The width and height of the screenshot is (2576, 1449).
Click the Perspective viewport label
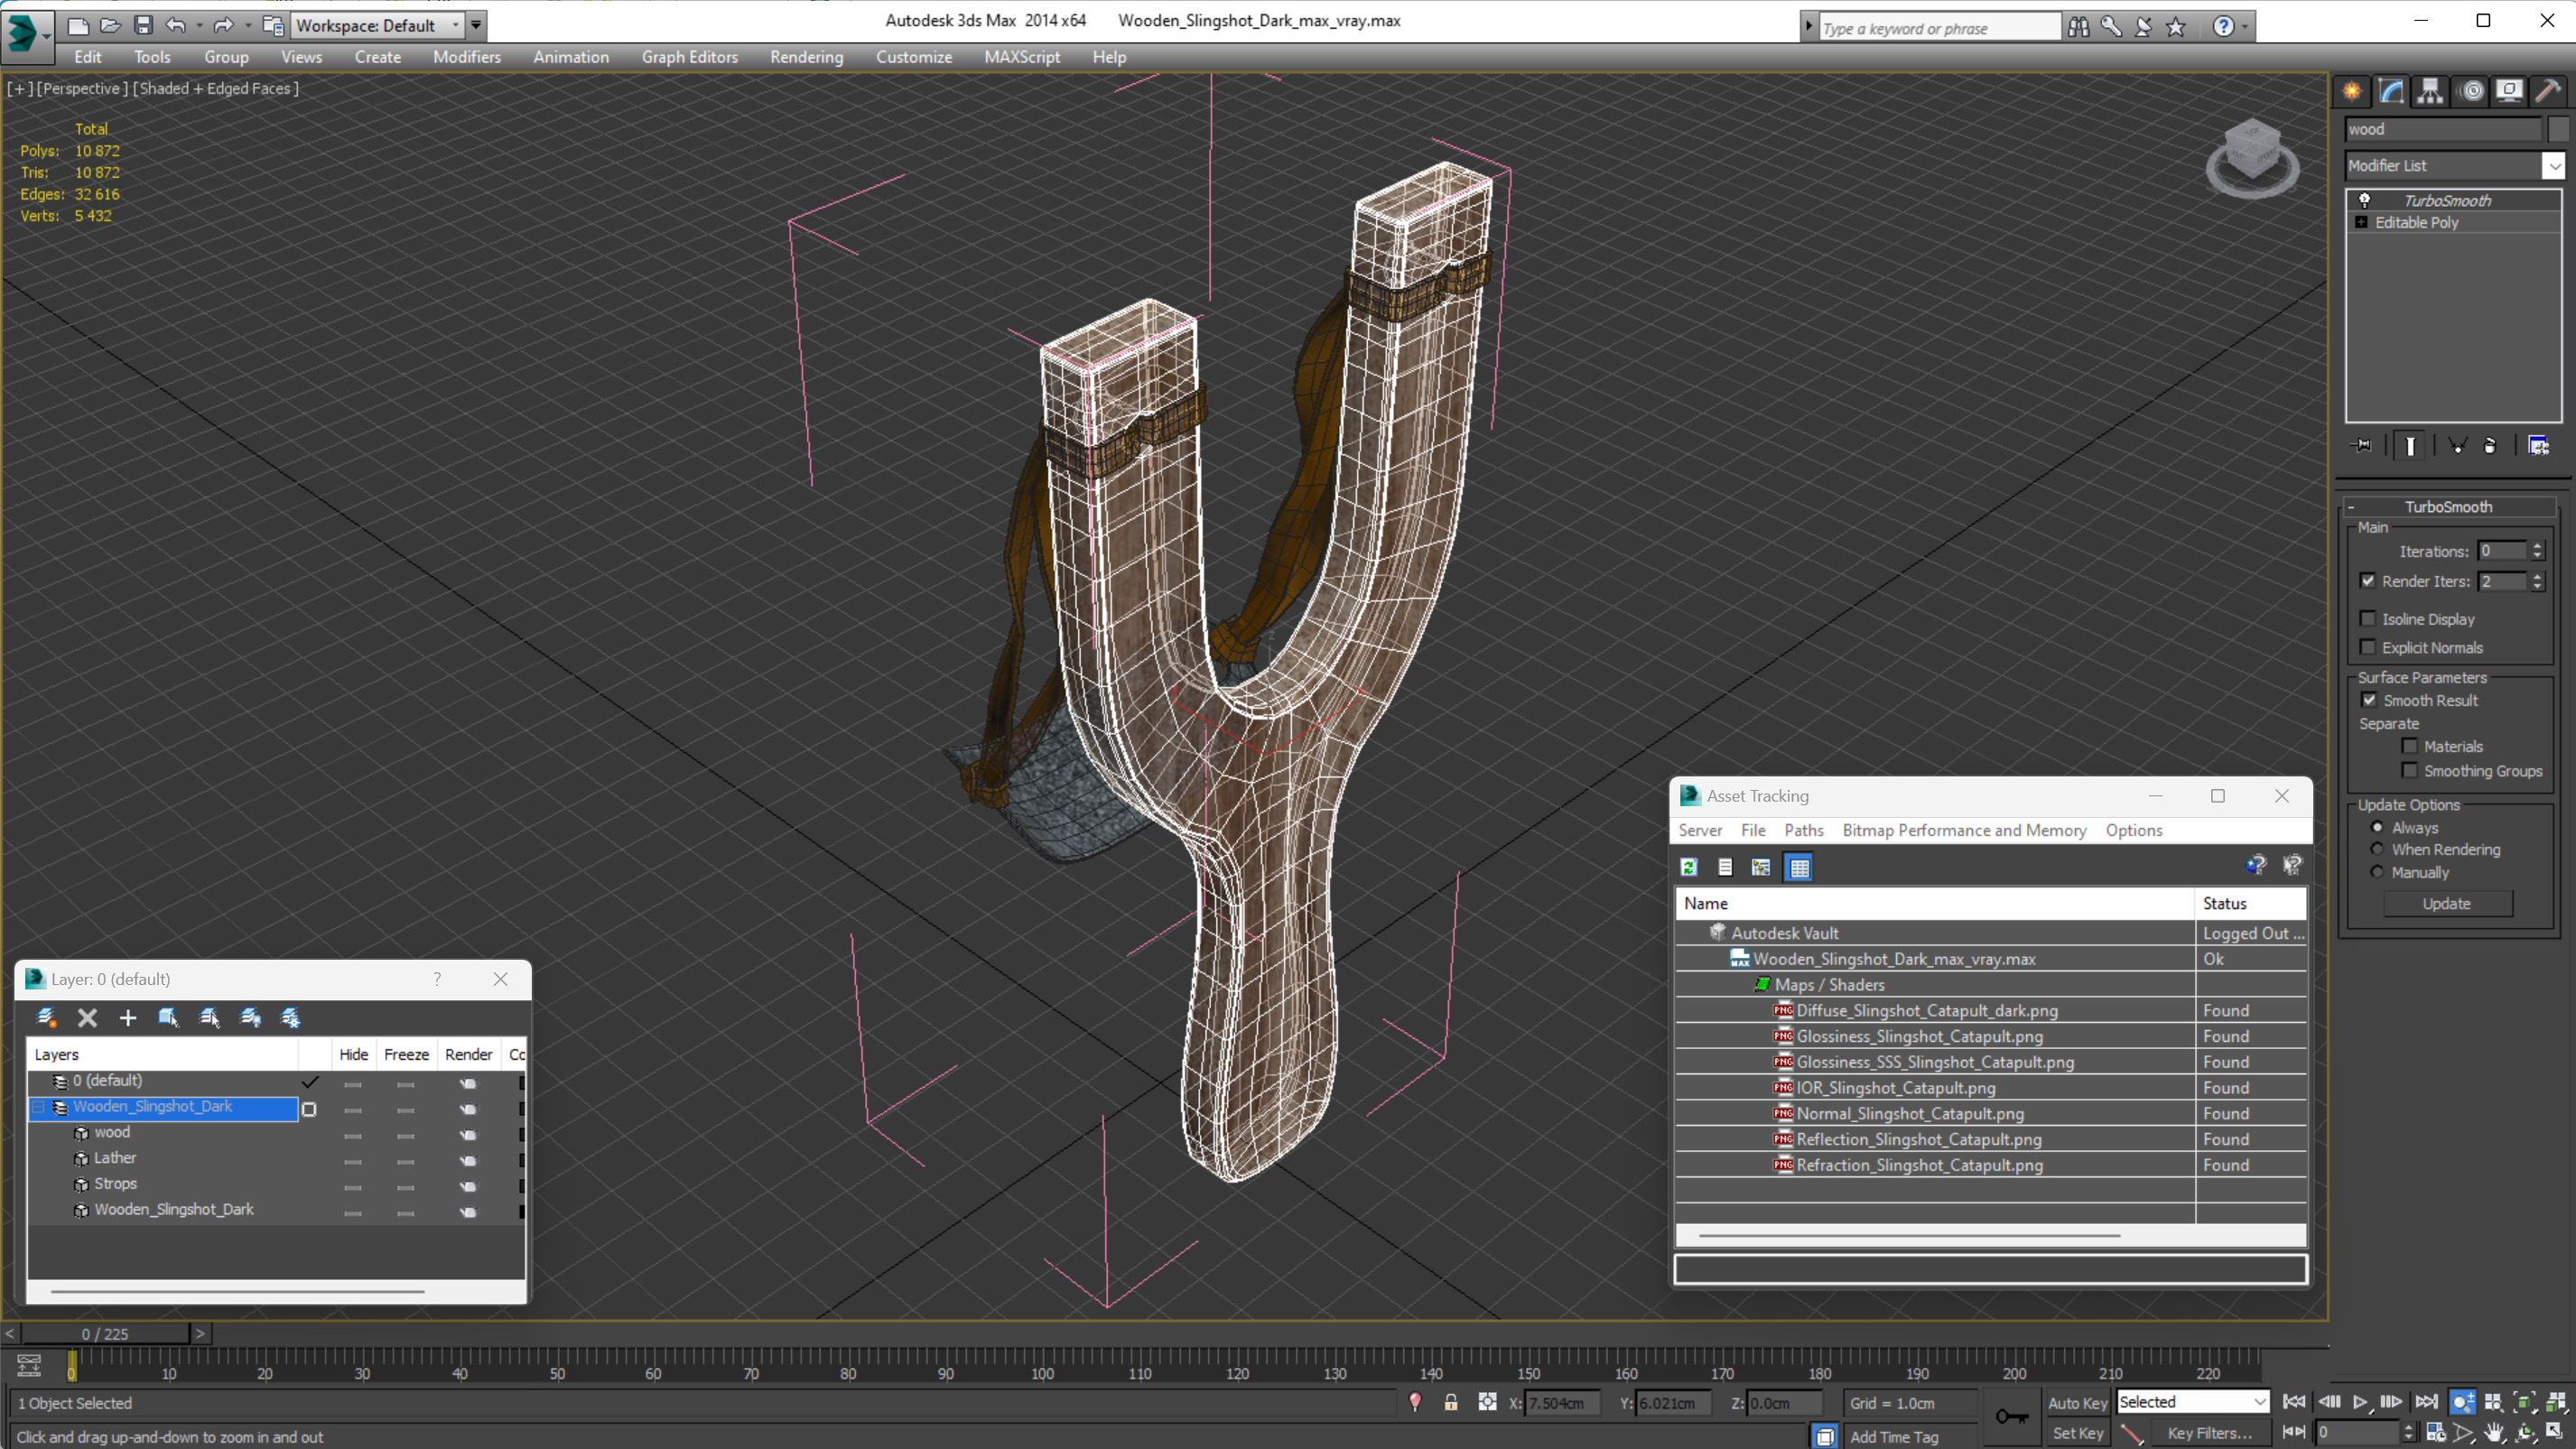(x=83, y=88)
